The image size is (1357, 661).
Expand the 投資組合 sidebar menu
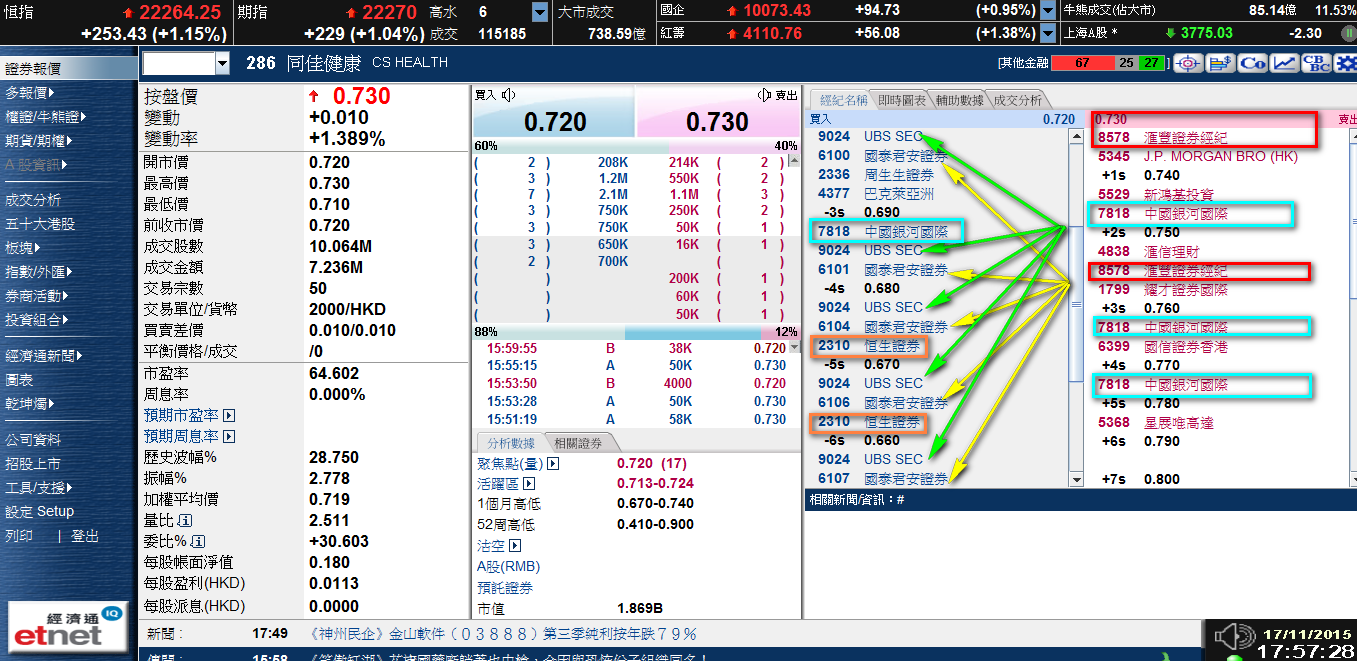[x=36, y=320]
